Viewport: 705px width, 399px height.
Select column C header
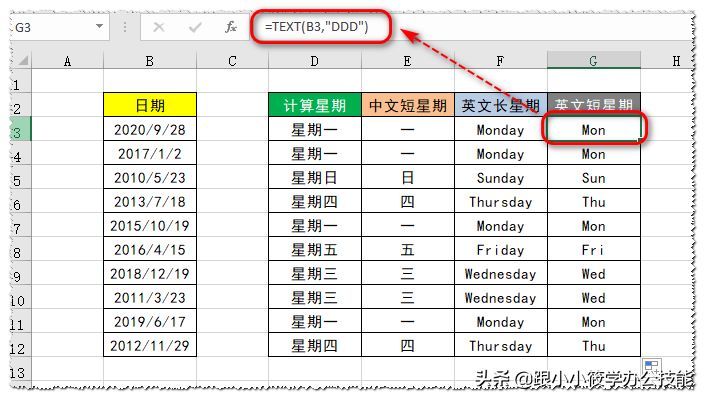232,61
